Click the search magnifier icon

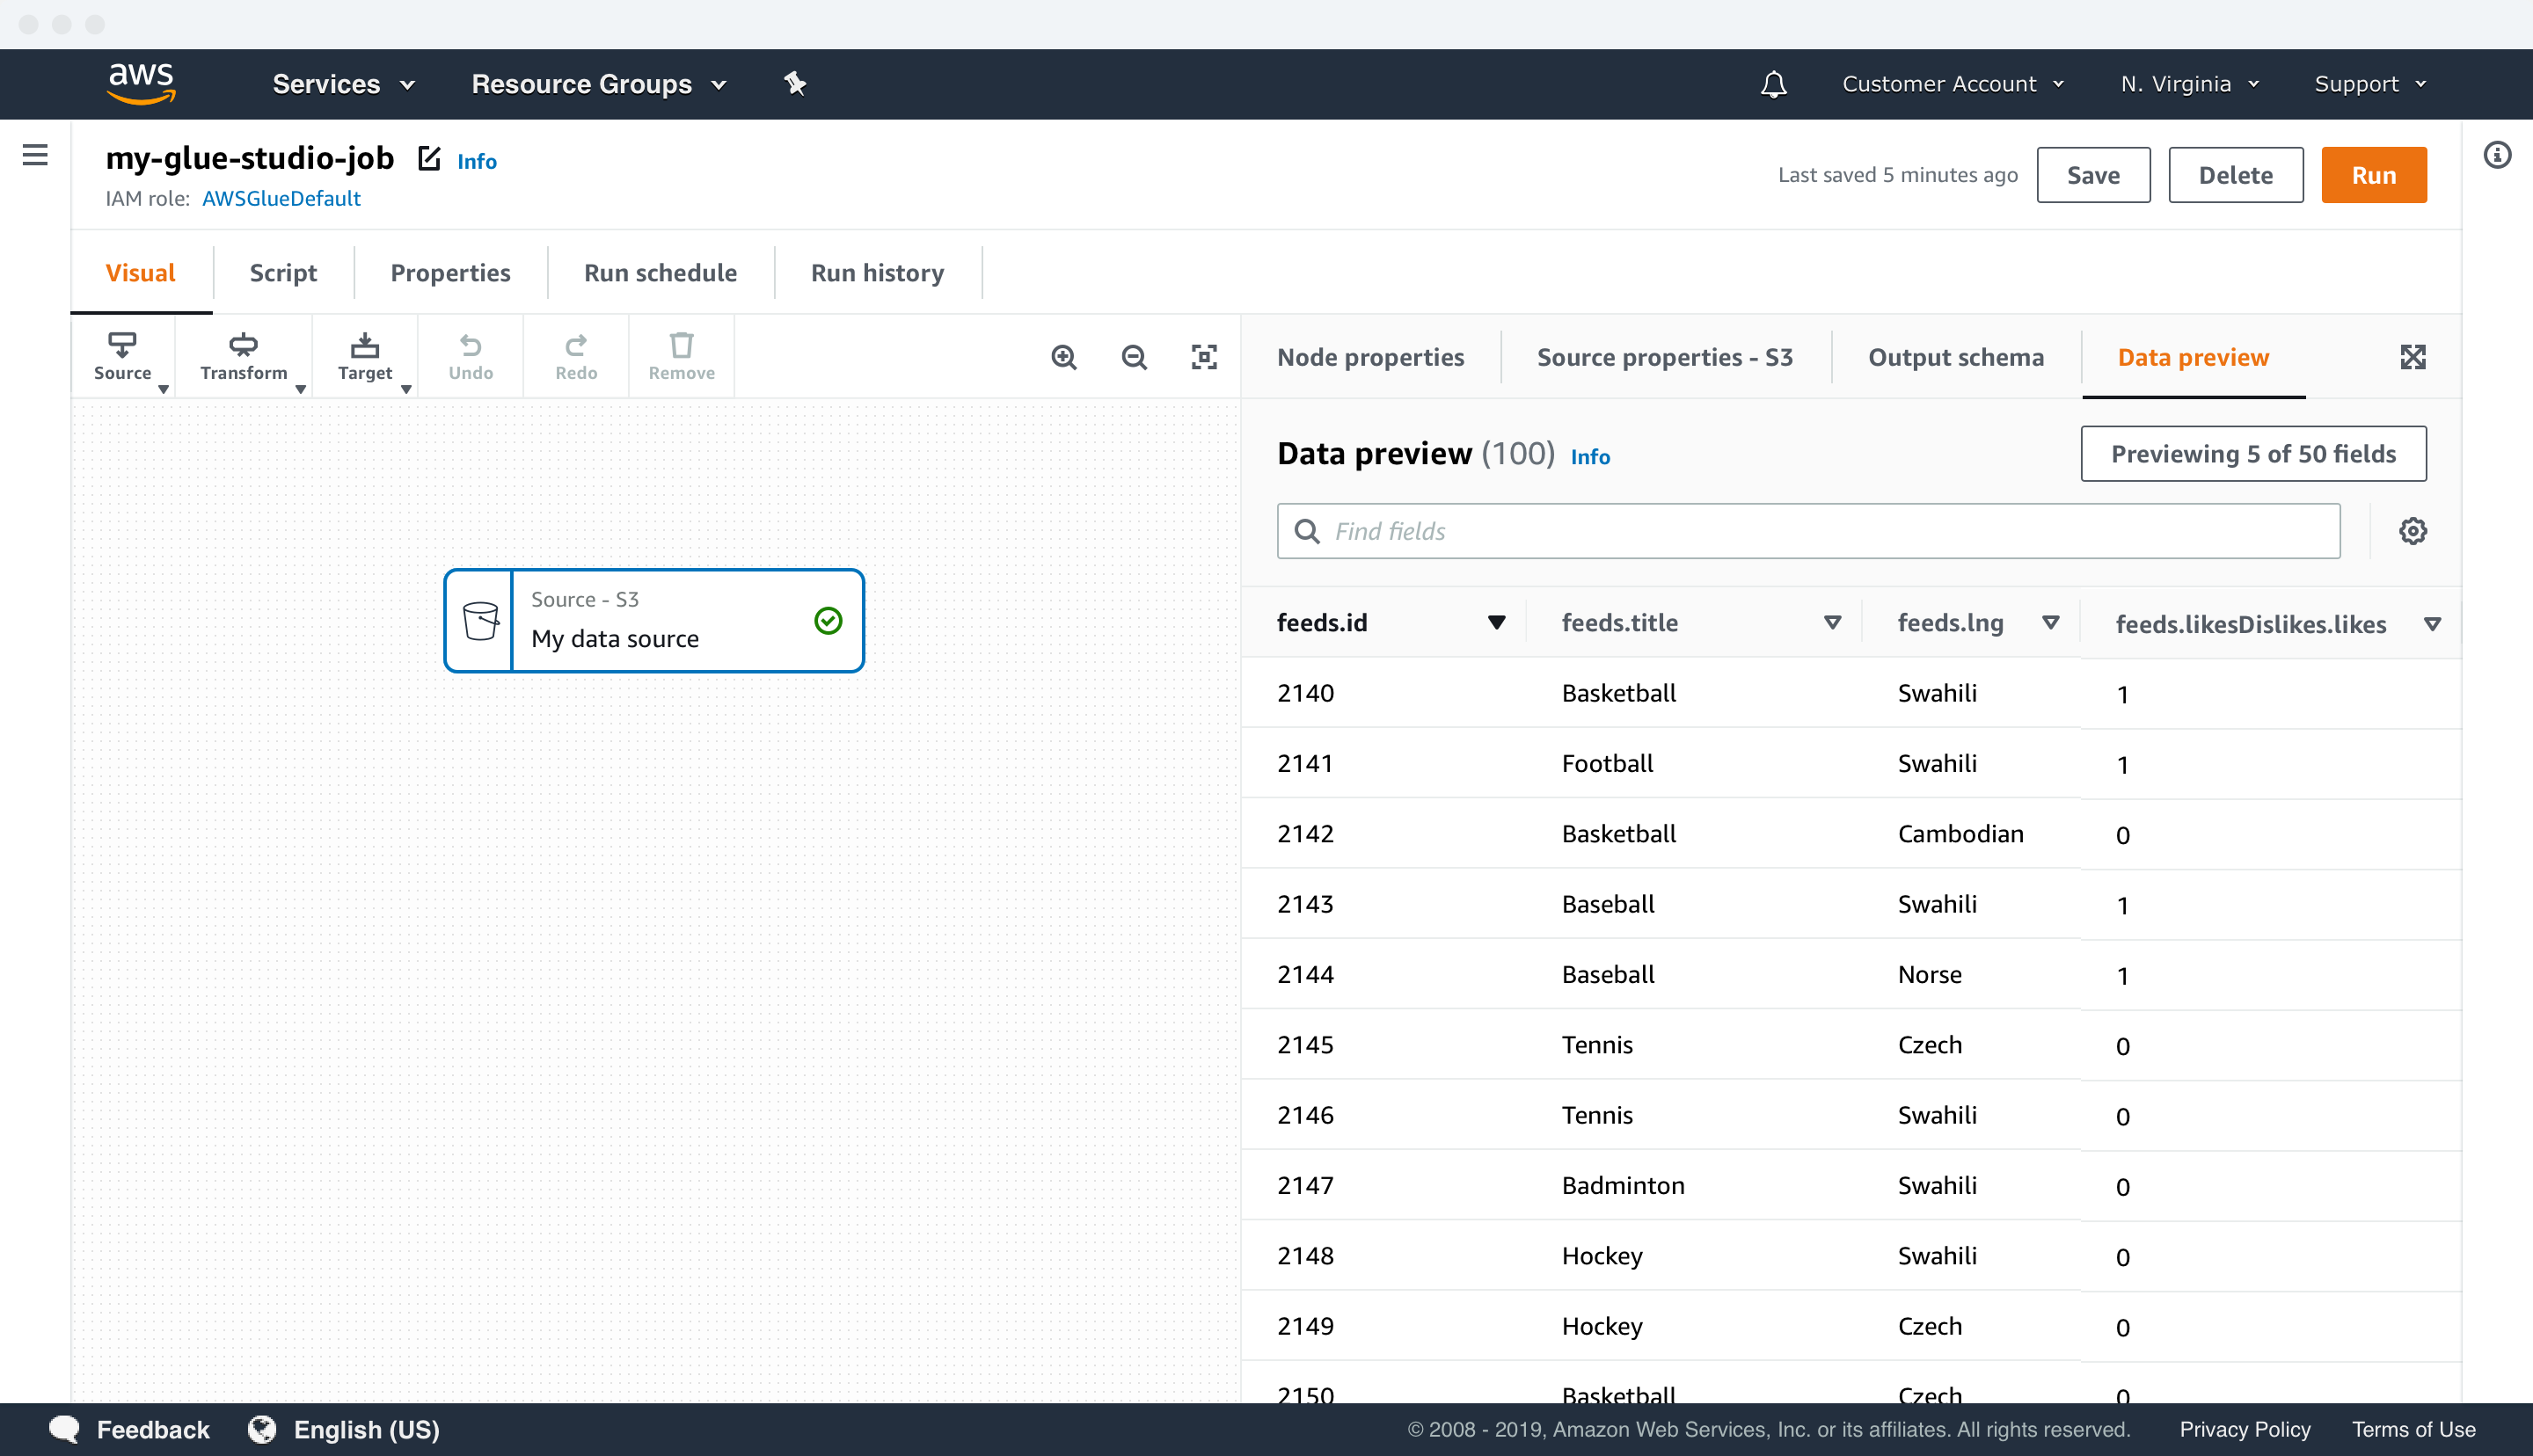coord(1306,531)
